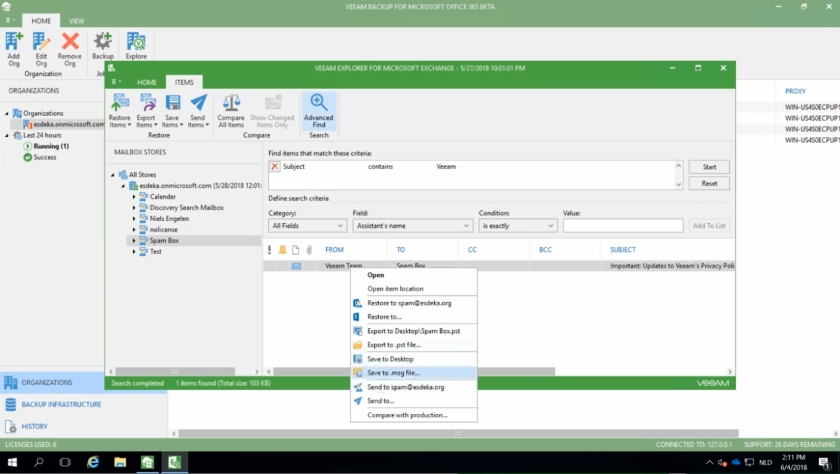Click the taskbar clock showing 2:11 PM
840x474 pixels.
click(x=794, y=462)
